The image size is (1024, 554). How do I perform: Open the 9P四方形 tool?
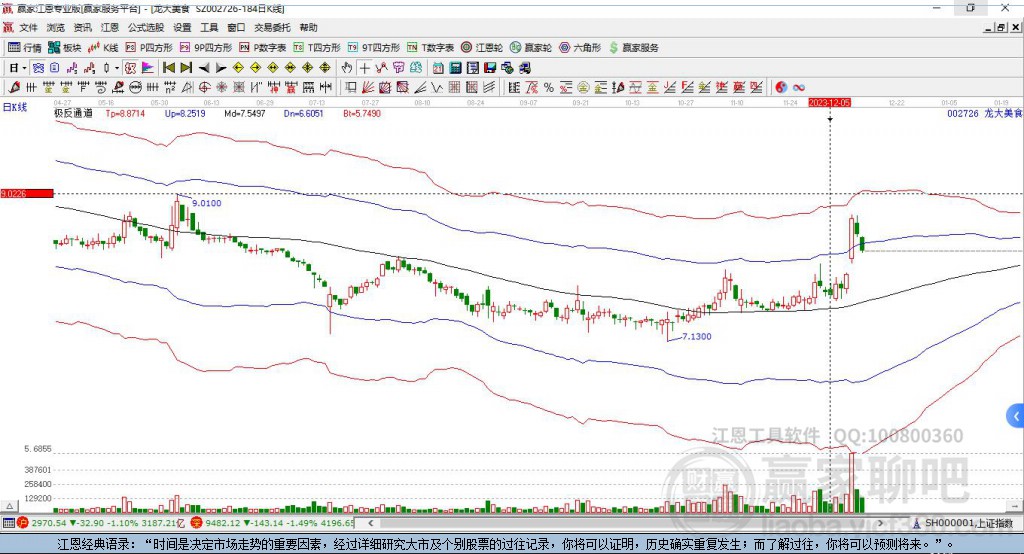(x=206, y=48)
